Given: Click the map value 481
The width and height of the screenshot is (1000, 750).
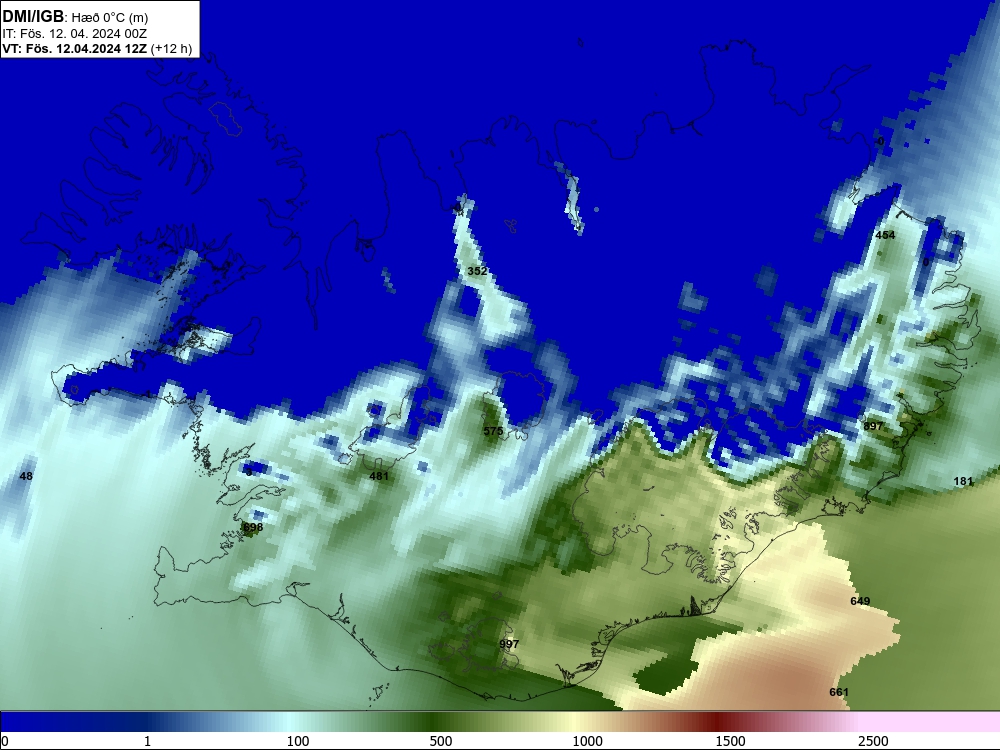Looking at the screenshot, I should point(379,476).
